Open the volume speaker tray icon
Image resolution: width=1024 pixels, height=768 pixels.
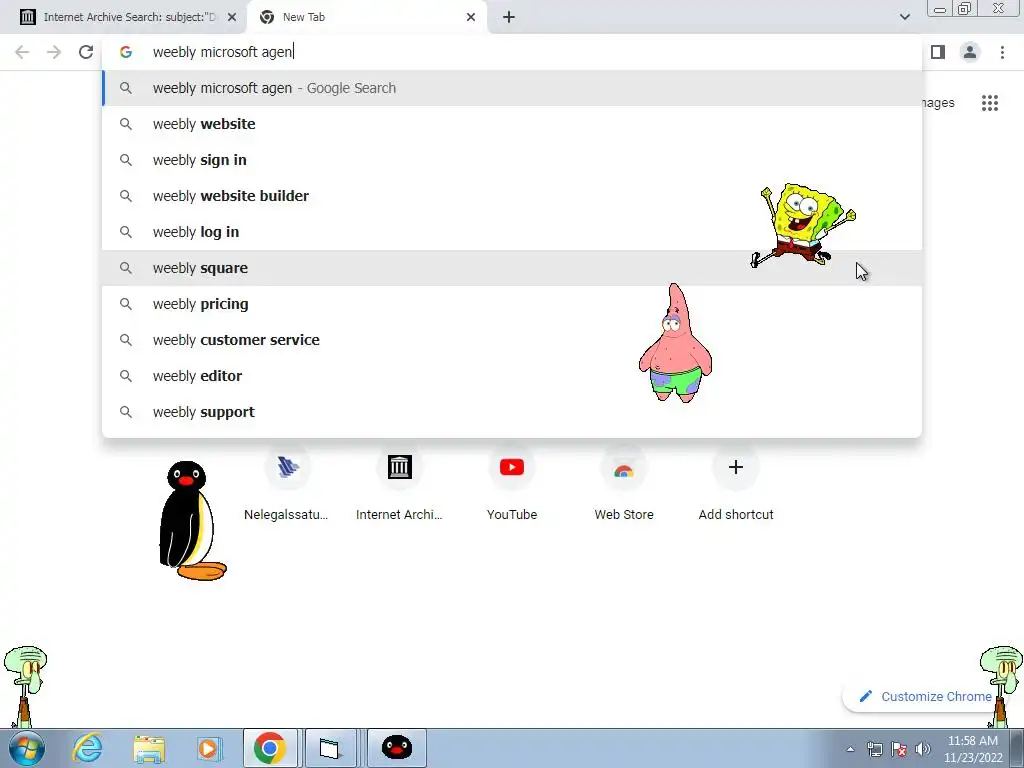(x=923, y=749)
